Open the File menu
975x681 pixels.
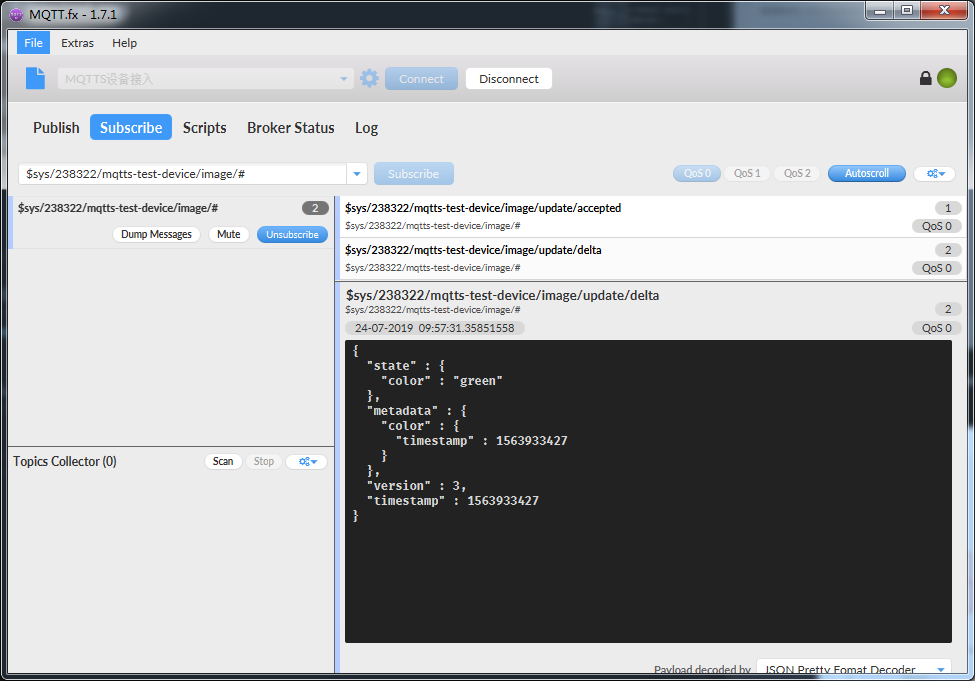click(x=33, y=43)
